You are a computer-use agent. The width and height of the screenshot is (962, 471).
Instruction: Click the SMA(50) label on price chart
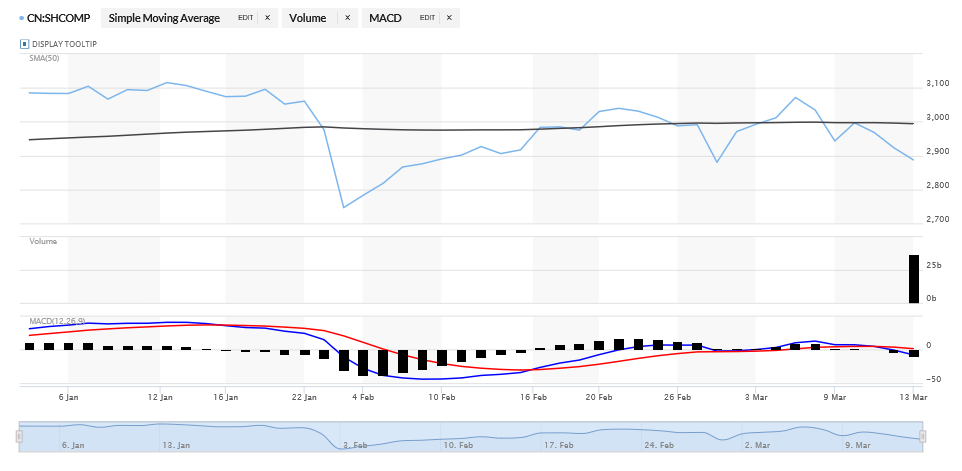42,57
